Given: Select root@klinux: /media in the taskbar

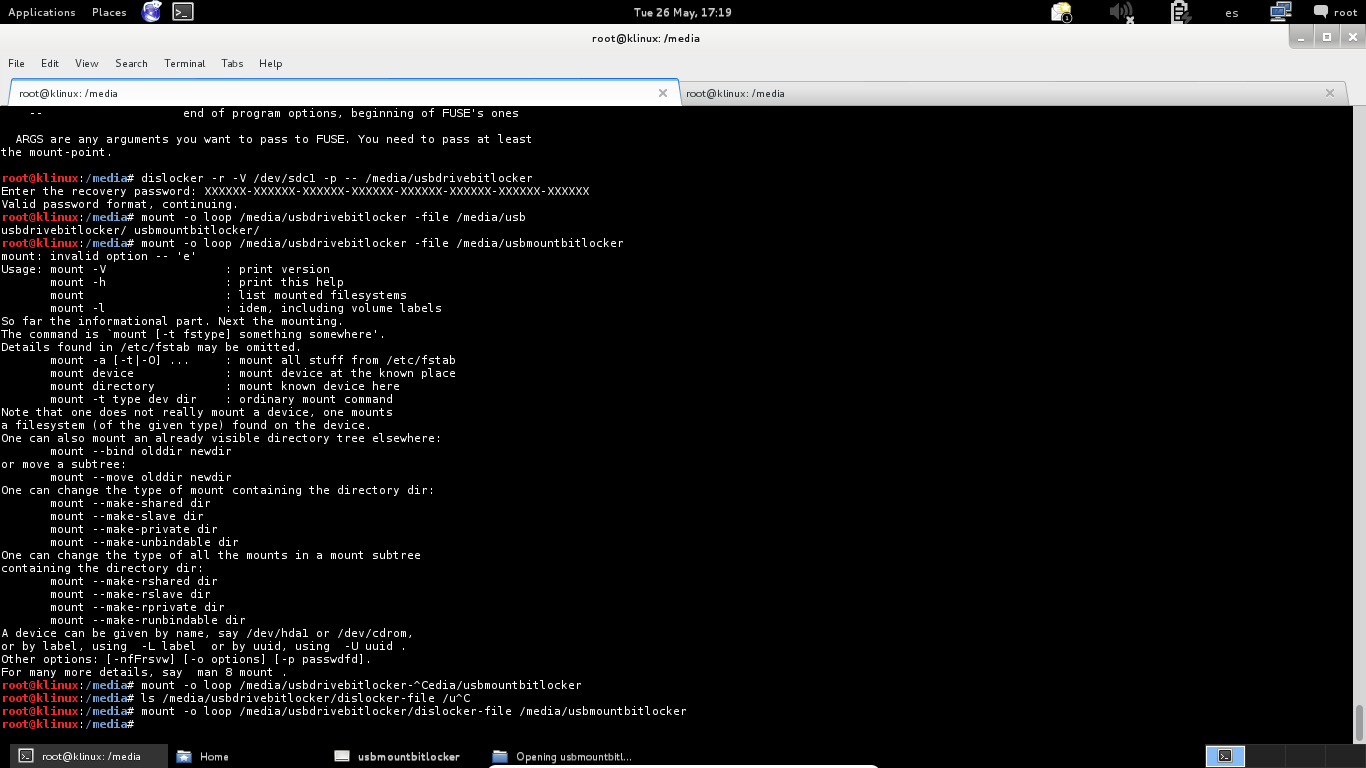Looking at the screenshot, I should [88, 756].
